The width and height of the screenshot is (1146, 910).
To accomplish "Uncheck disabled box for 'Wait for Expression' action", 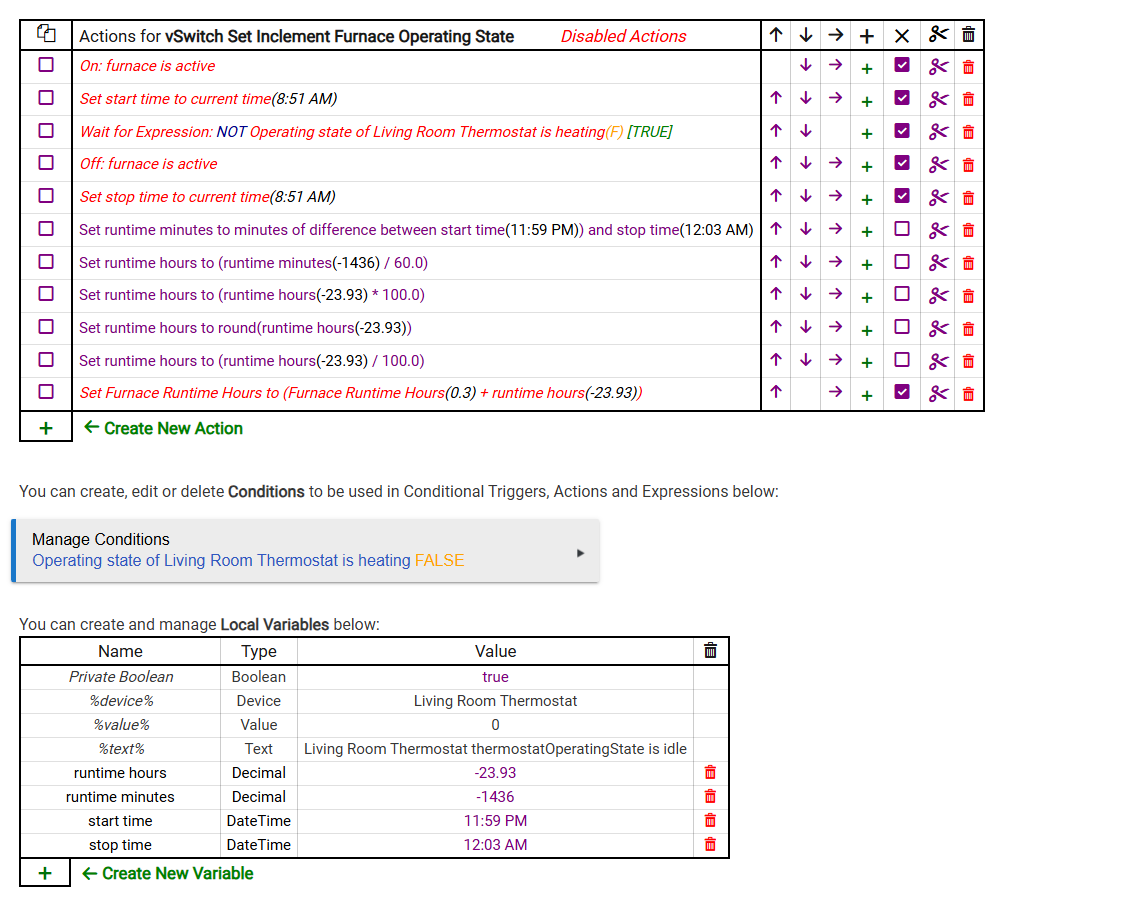I will (x=902, y=131).
